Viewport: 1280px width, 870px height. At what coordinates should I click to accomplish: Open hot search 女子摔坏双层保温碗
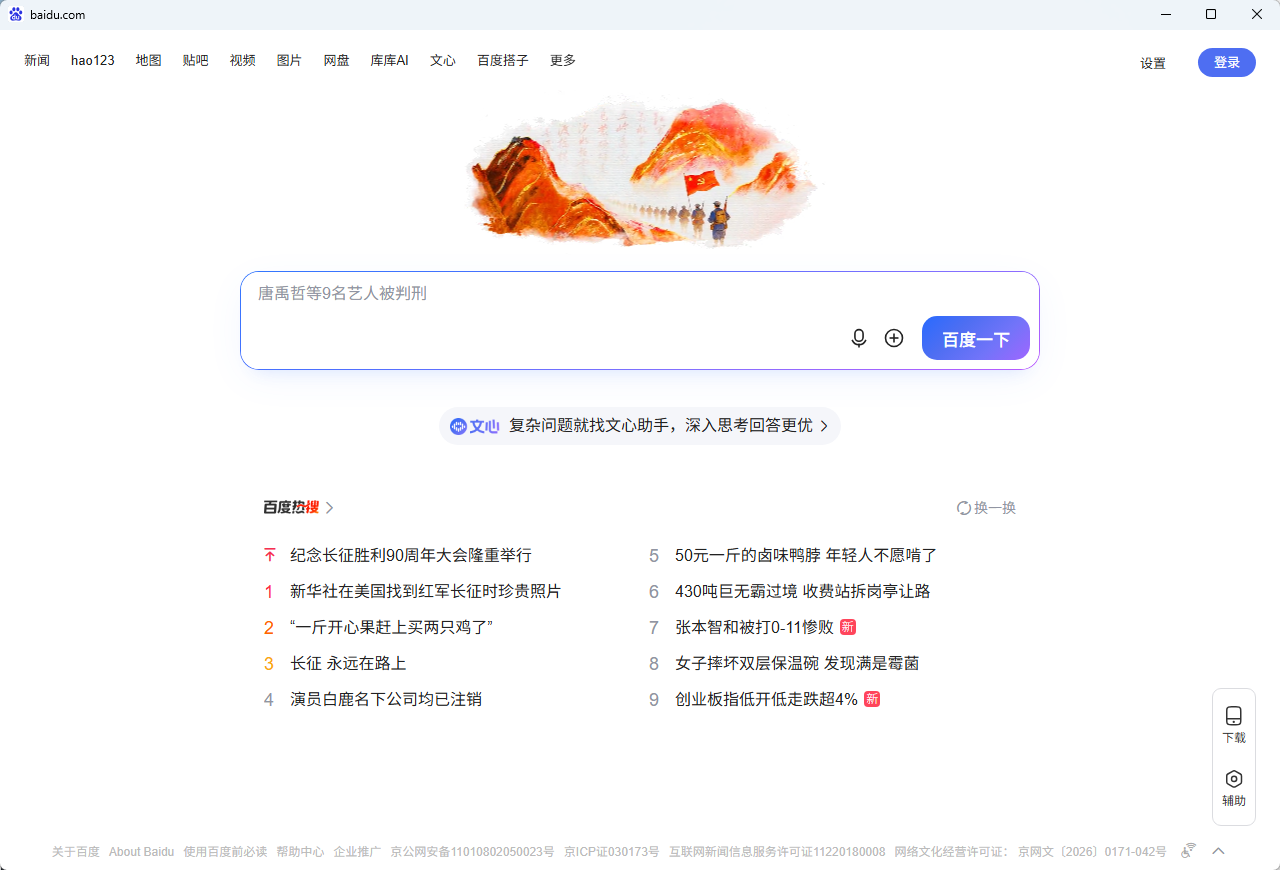(797, 663)
